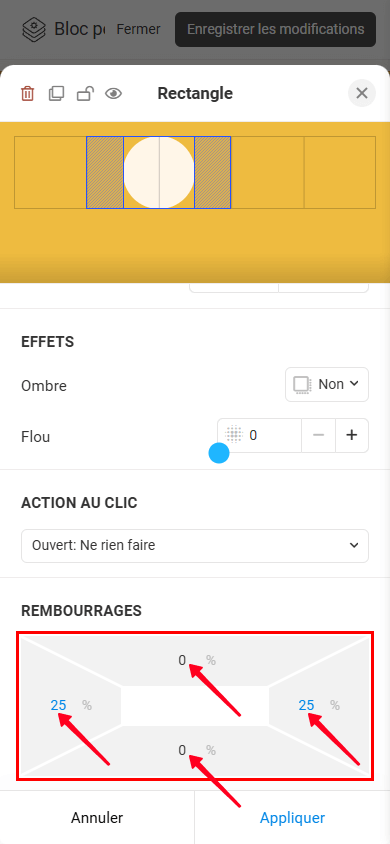Open the 'Ouvert: Ne rien faire' dropdown
Image resolution: width=390 pixels, height=844 pixels.
tap(195, 546)
